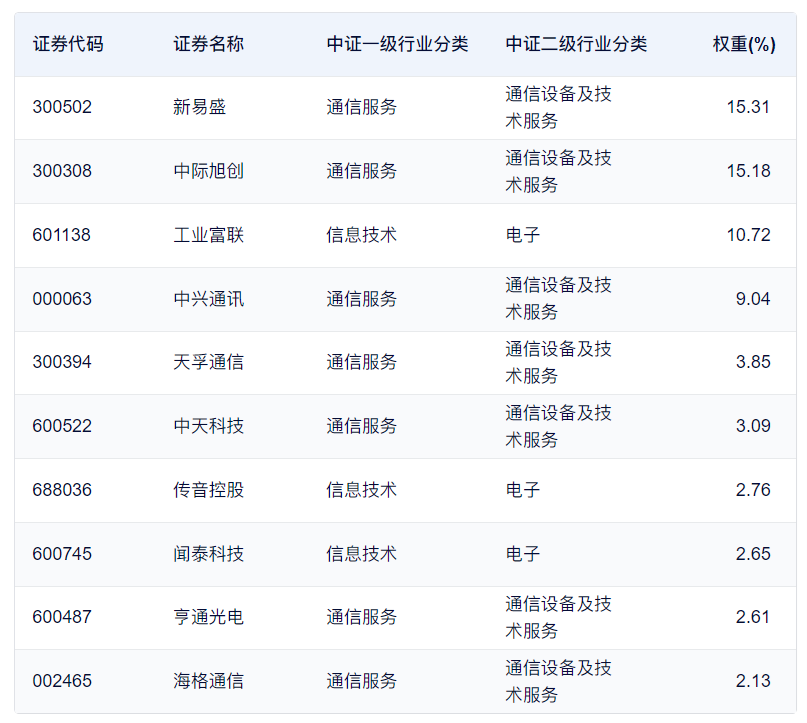The height and width of the screenshot is (723, 807).
Task: Select stock code 601138
Action: click(x=62, y=235)
